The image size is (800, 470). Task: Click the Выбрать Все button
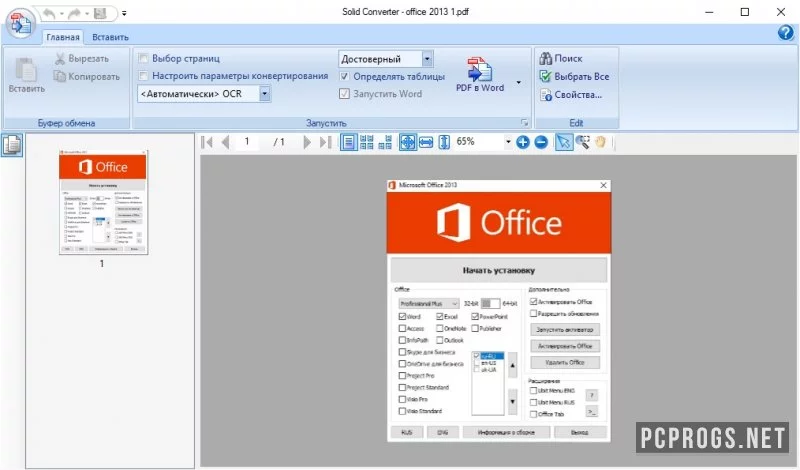[574, 77]
